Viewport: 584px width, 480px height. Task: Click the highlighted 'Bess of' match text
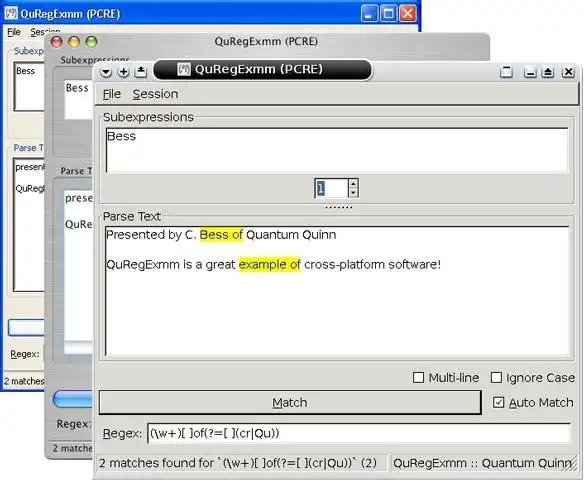[221, 235]
